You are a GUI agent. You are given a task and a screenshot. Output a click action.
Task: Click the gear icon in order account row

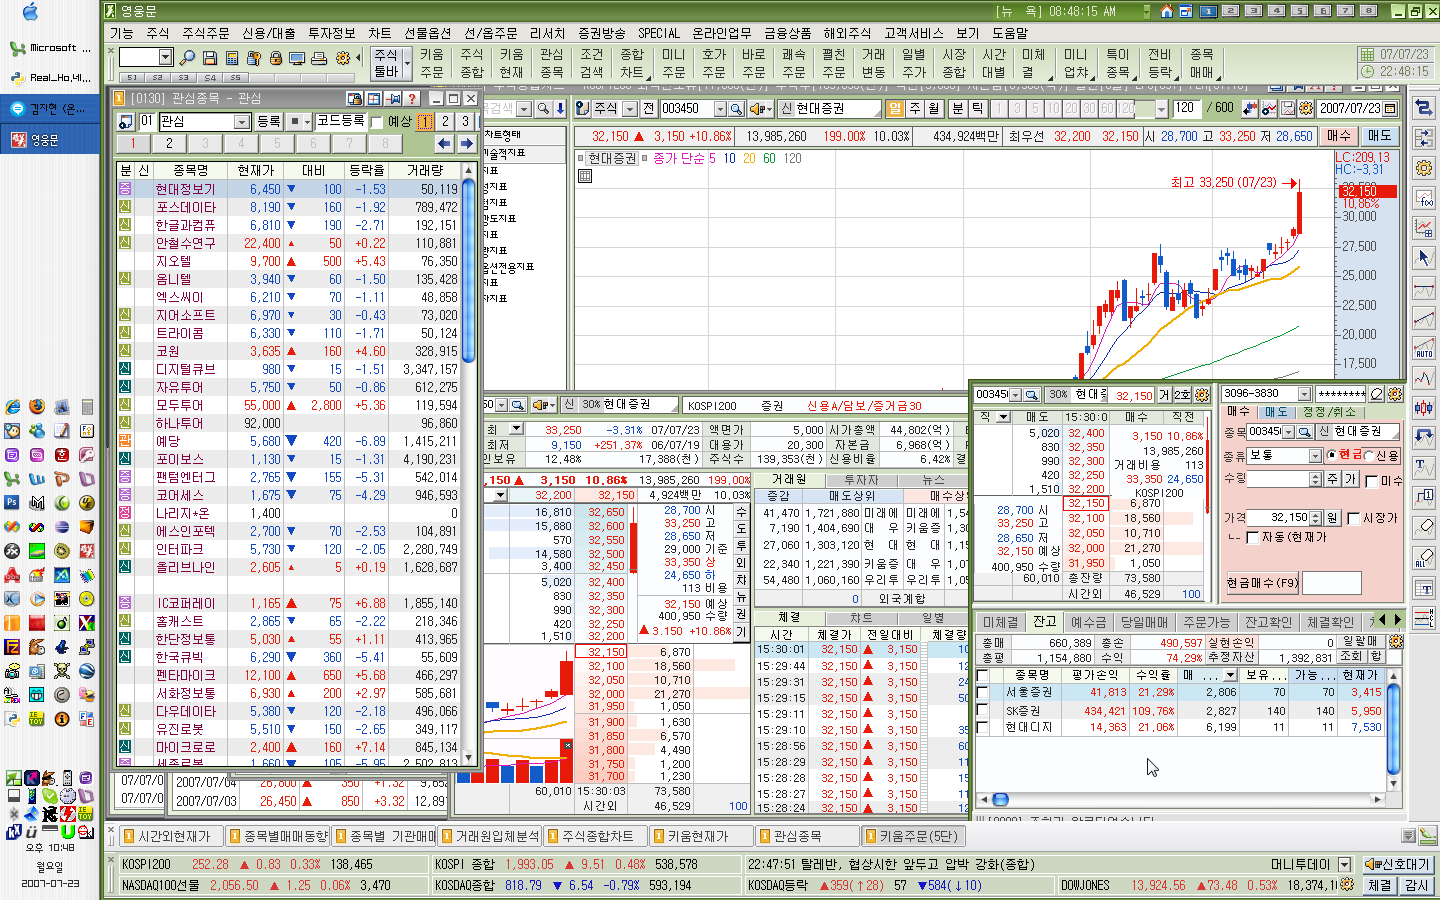pyautogui.click(x=1395, y=394)
